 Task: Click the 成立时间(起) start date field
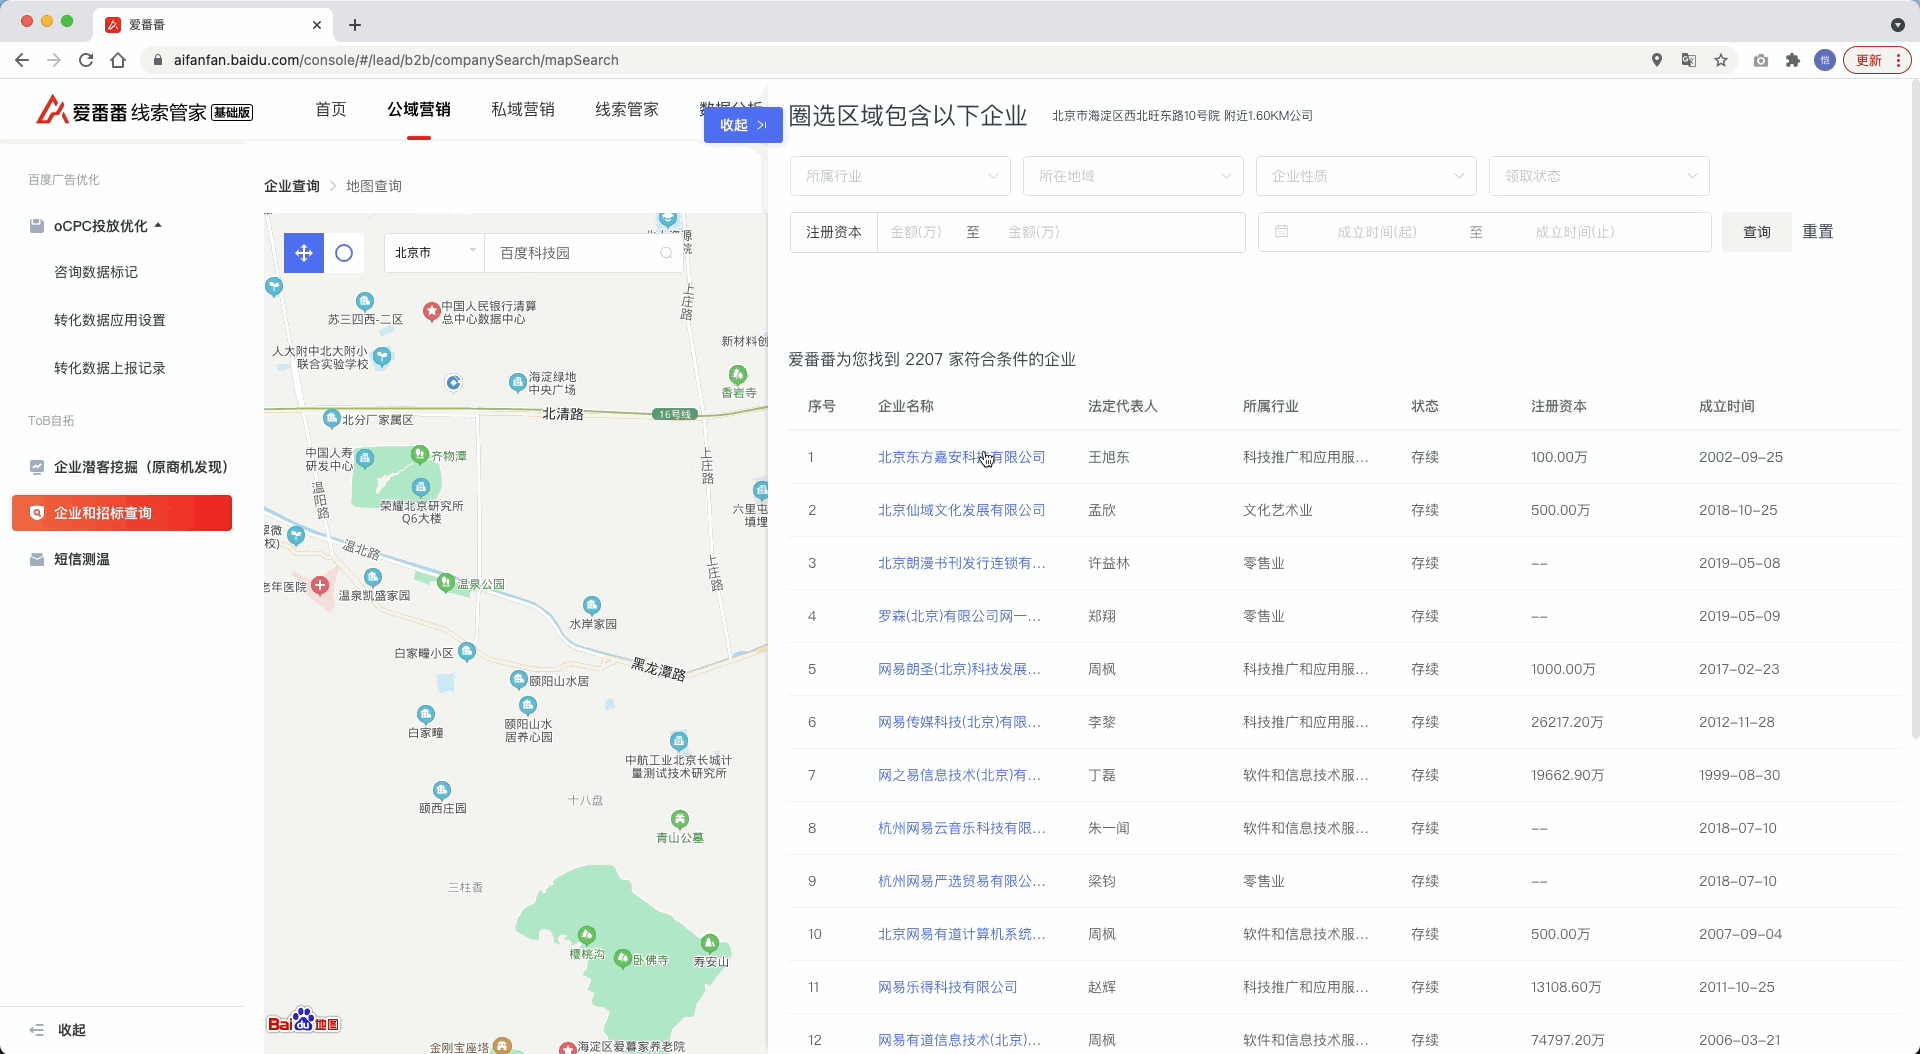click(1377, 232)
